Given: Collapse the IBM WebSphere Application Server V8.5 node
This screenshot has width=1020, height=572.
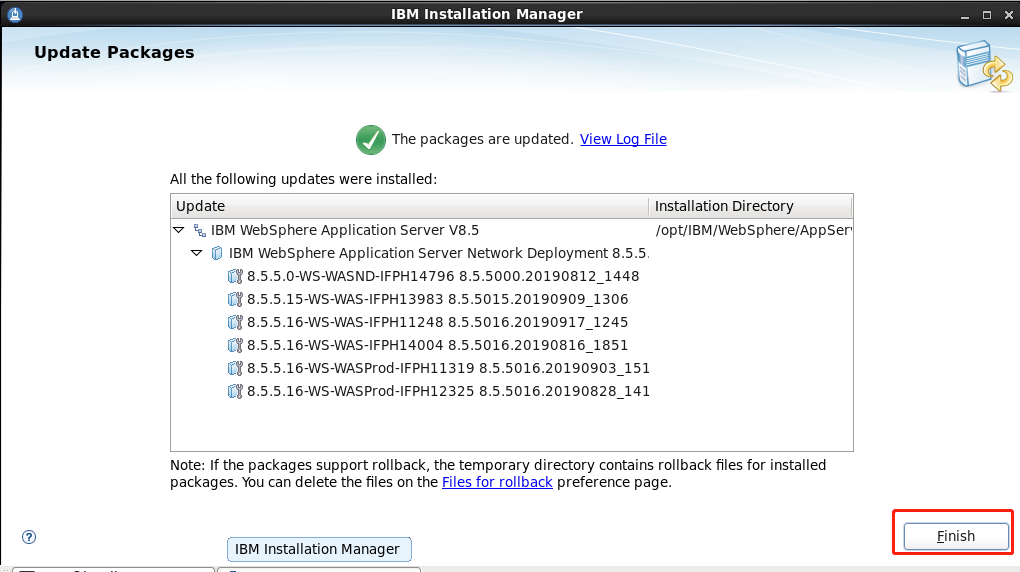Looking at the screenshot, I should [x=179, y=230].
